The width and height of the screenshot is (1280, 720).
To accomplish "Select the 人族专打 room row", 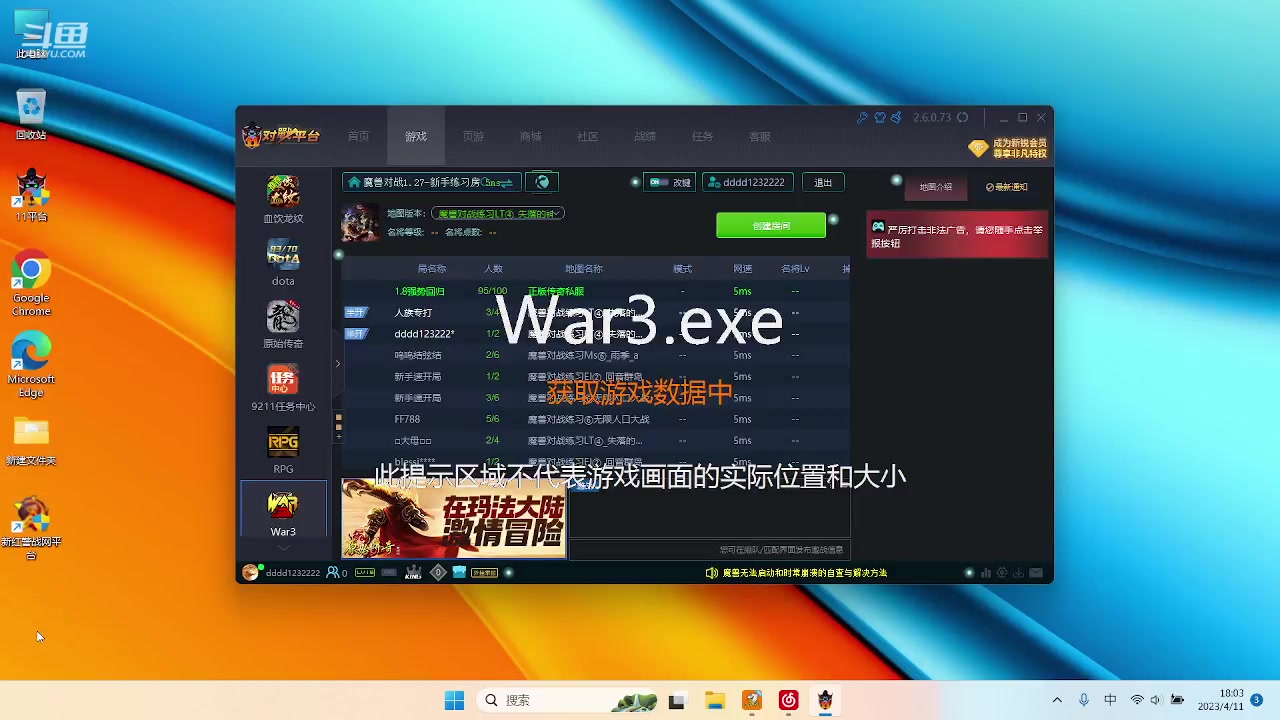I will 596,313.
